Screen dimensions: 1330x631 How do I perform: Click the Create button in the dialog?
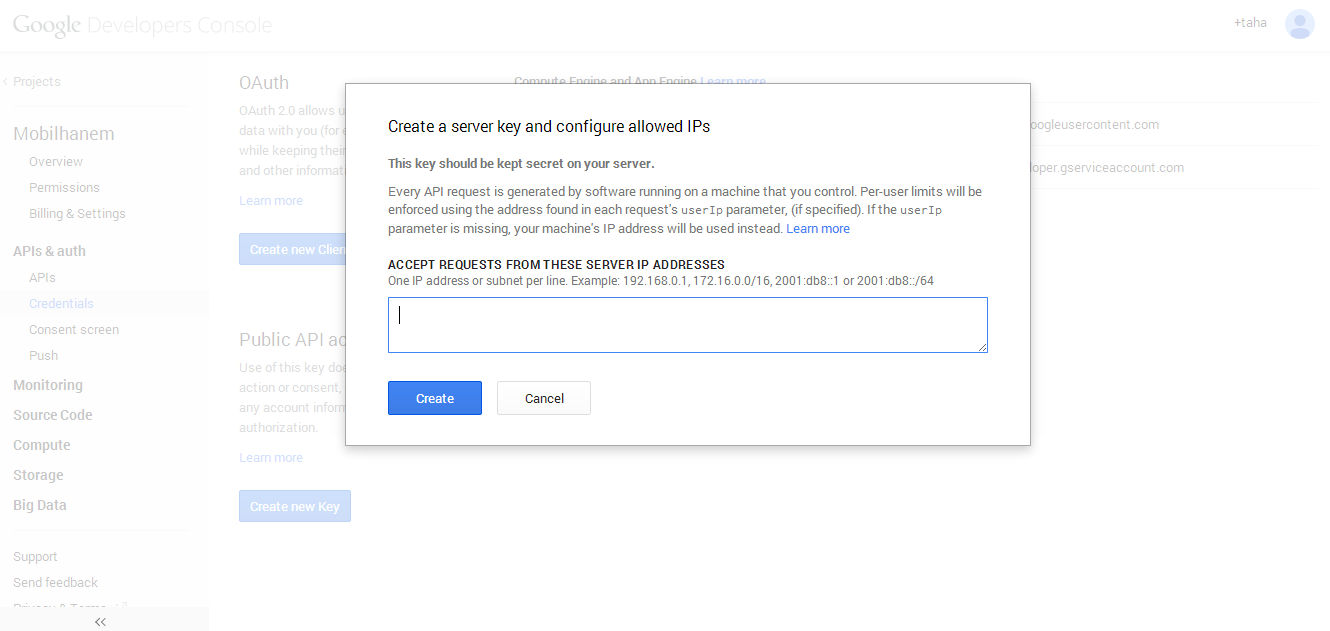[435, 398]
